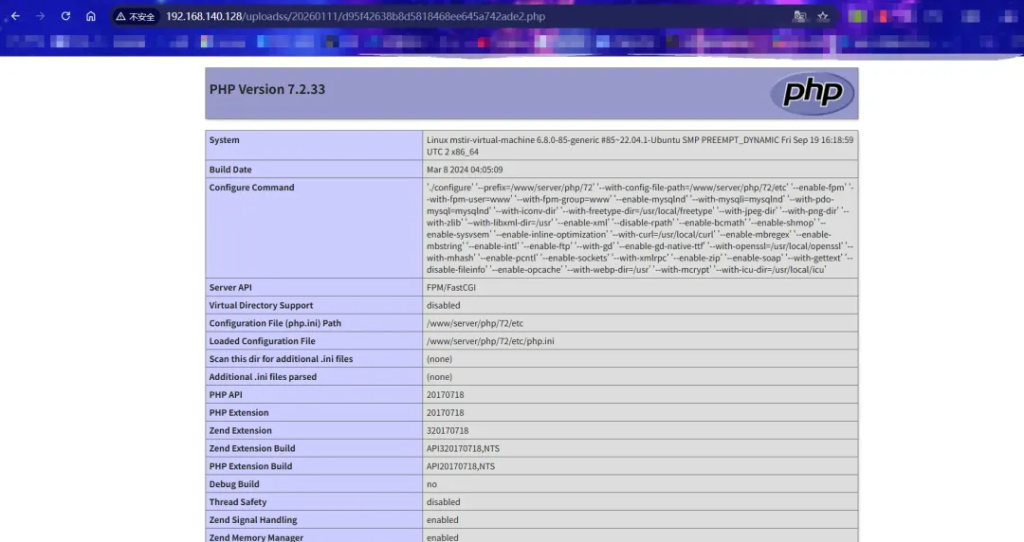Click the Build Date value Mar 8 2024
Viewport: 1024px width, 542px height.
464,170
